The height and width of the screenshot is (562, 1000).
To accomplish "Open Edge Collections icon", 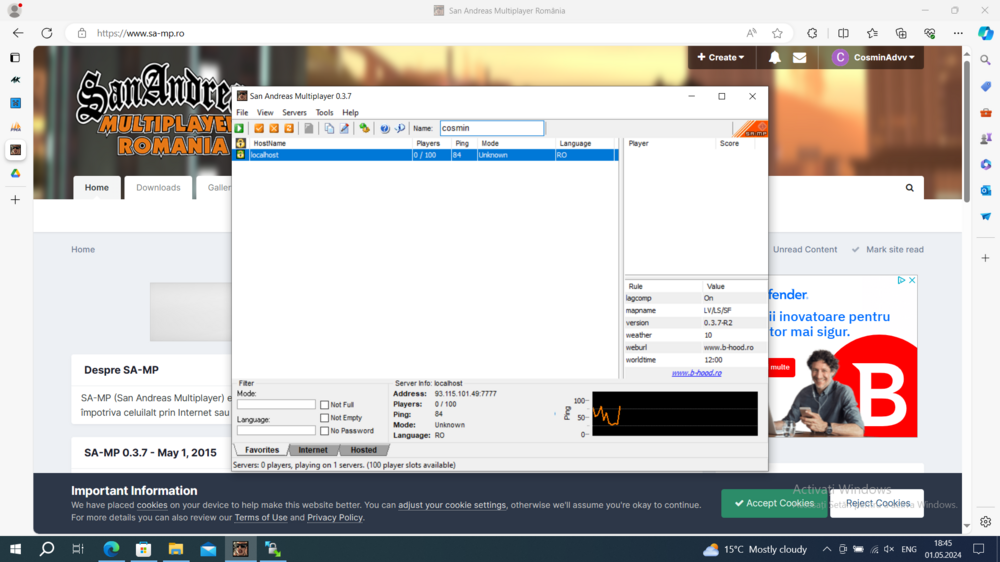I will (901, 33).
